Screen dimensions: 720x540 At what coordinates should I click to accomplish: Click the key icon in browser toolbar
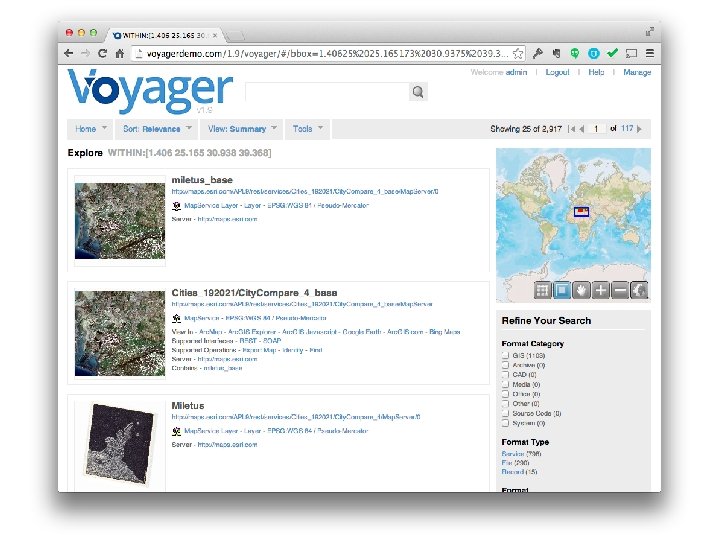coord(538,53)
